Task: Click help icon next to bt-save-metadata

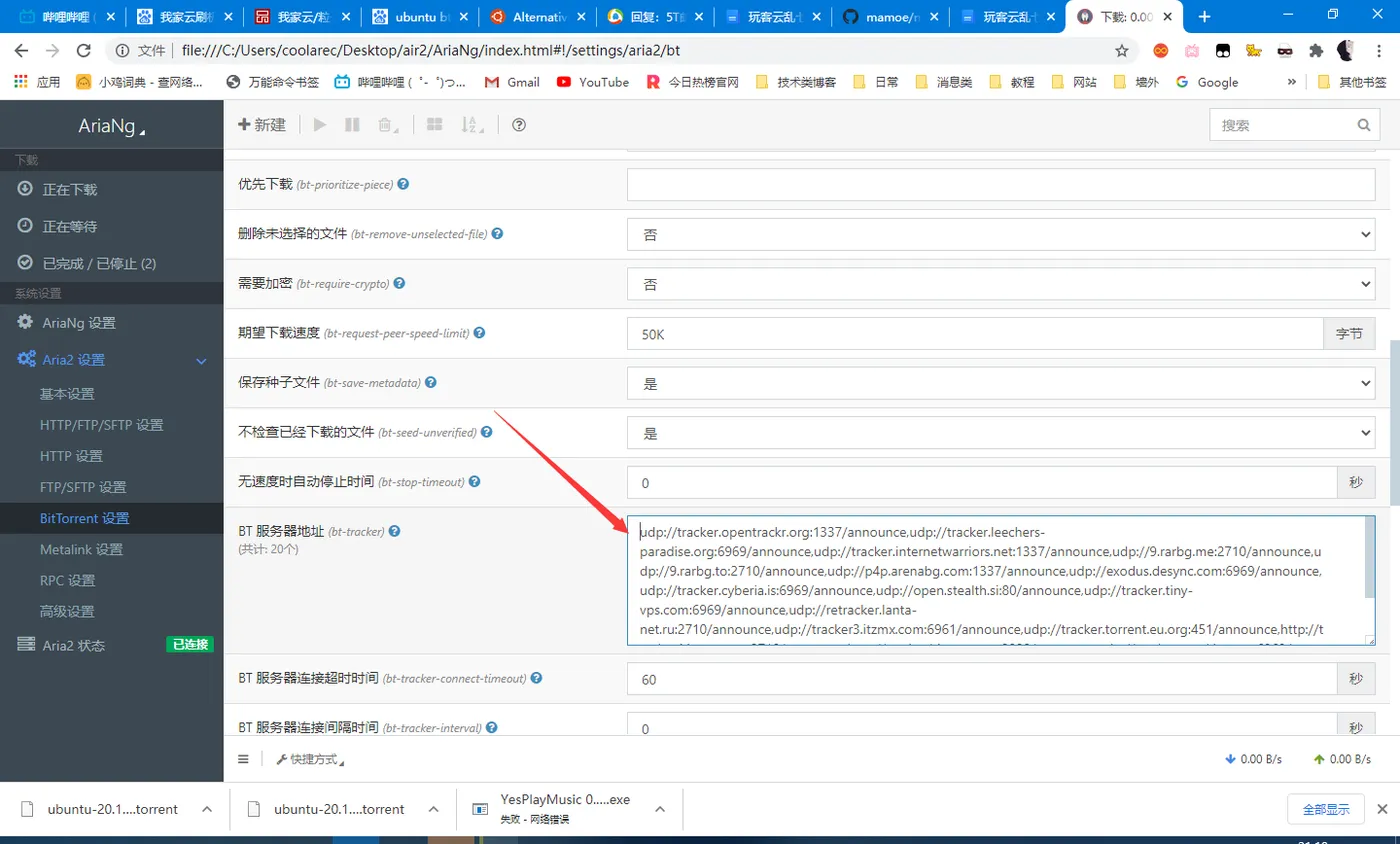Action: point(431,382)
